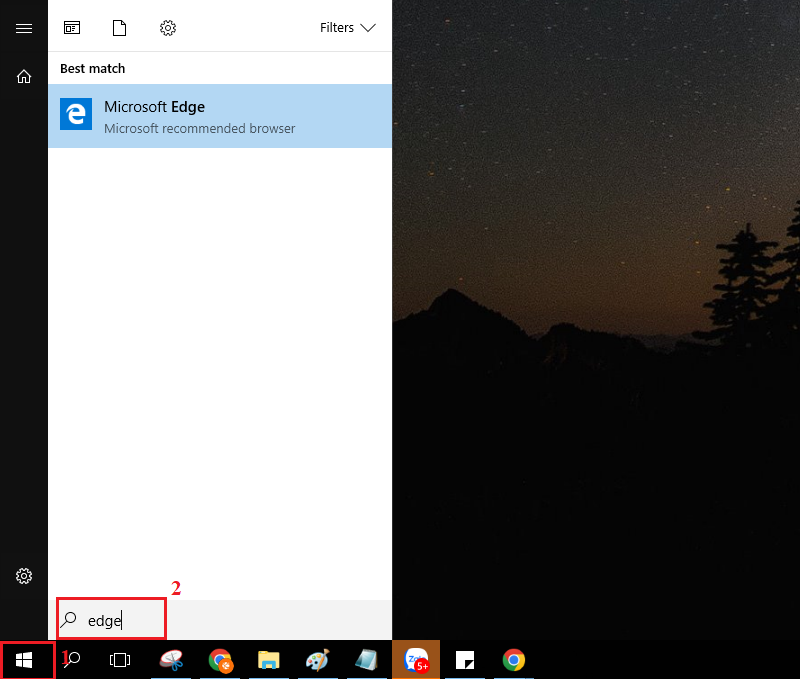Filter search results by Apps icon
This screenshot has width=800, height=679.
pos(72,28)
